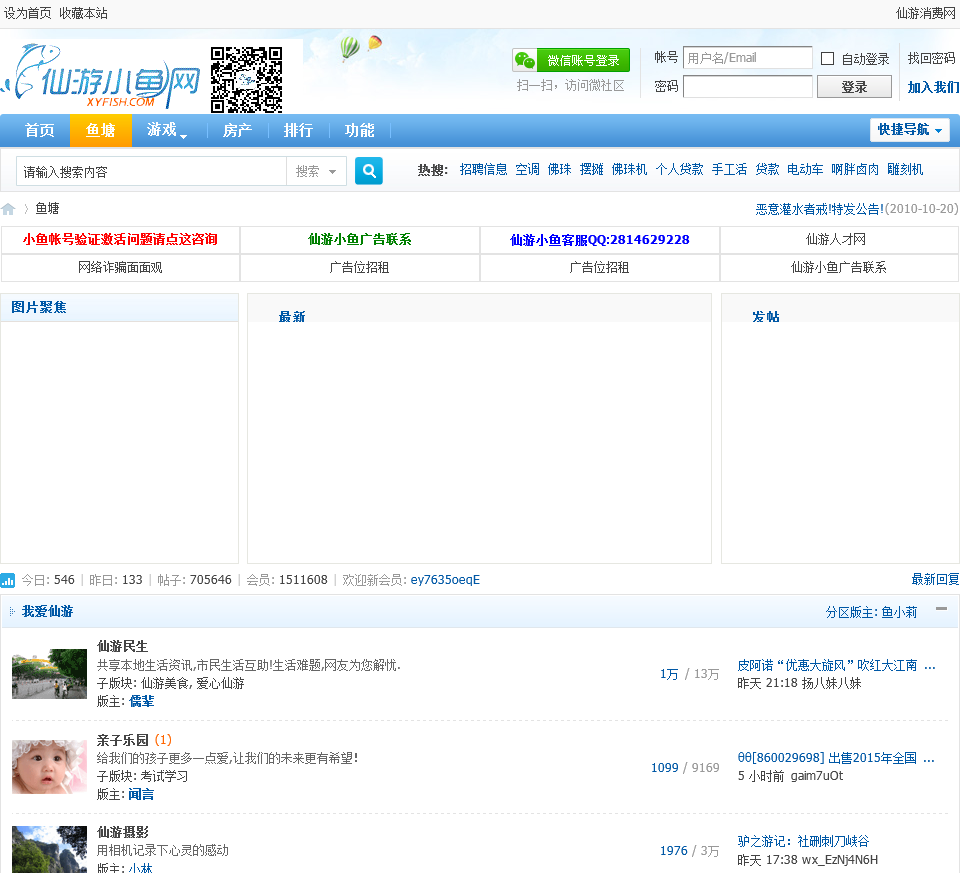Viewport: 960px width, 873px height.
Task: Open the 房产 nav tab
Action: (x=237, y=130)
